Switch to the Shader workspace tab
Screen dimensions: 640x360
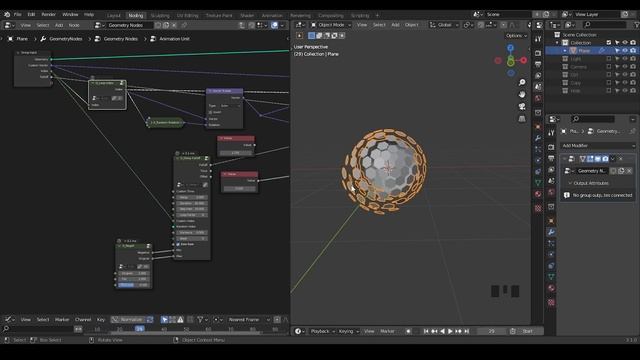pyautogui.click(x=247, y=16)
